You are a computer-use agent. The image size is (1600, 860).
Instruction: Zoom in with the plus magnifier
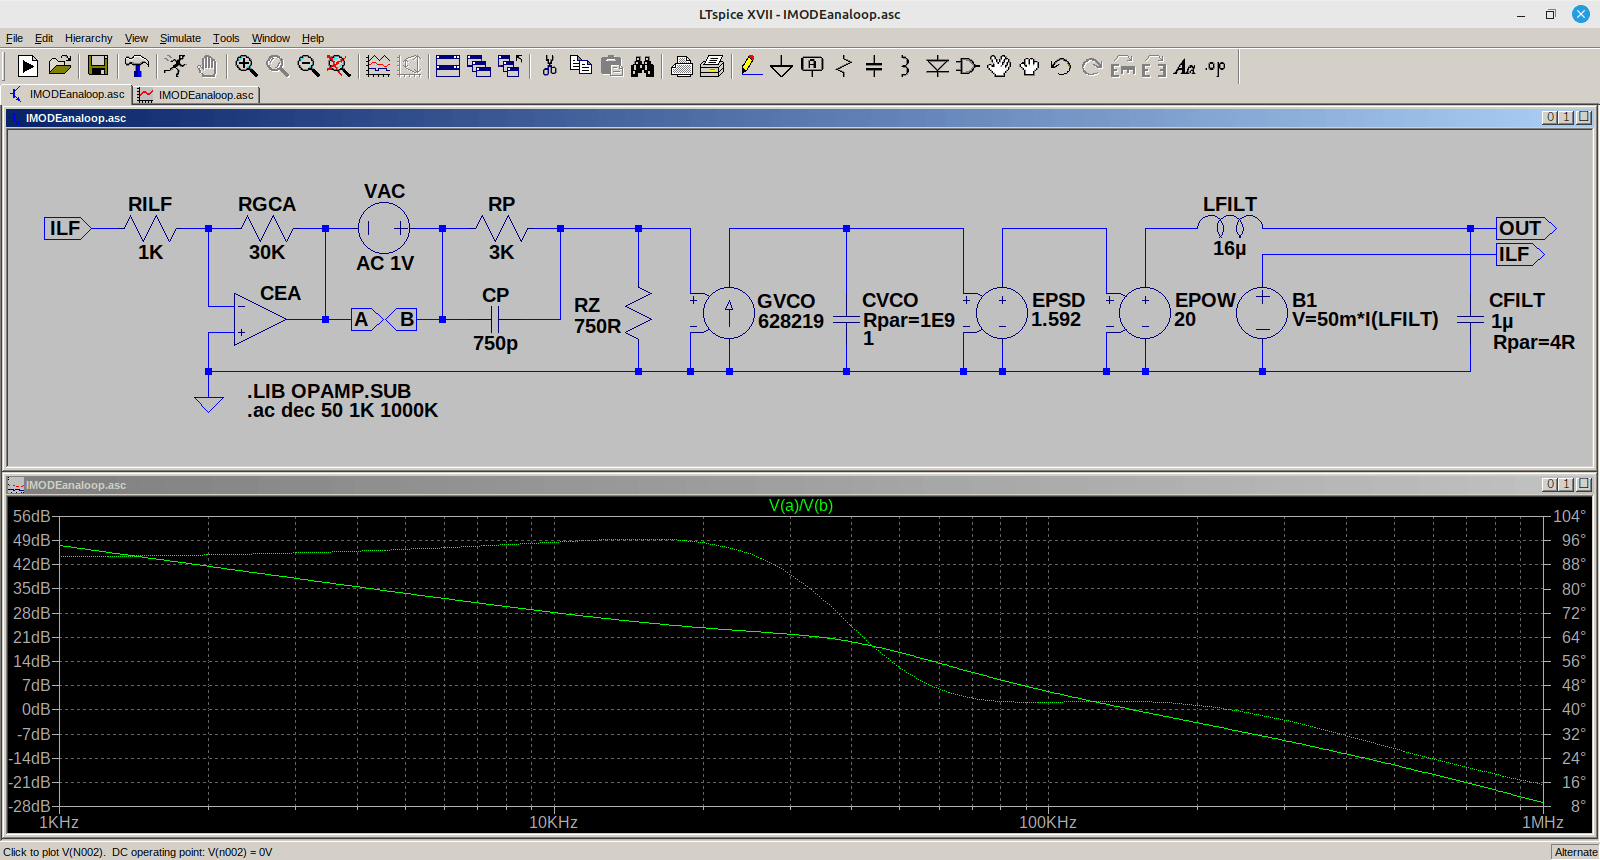[x=246, y=66]
